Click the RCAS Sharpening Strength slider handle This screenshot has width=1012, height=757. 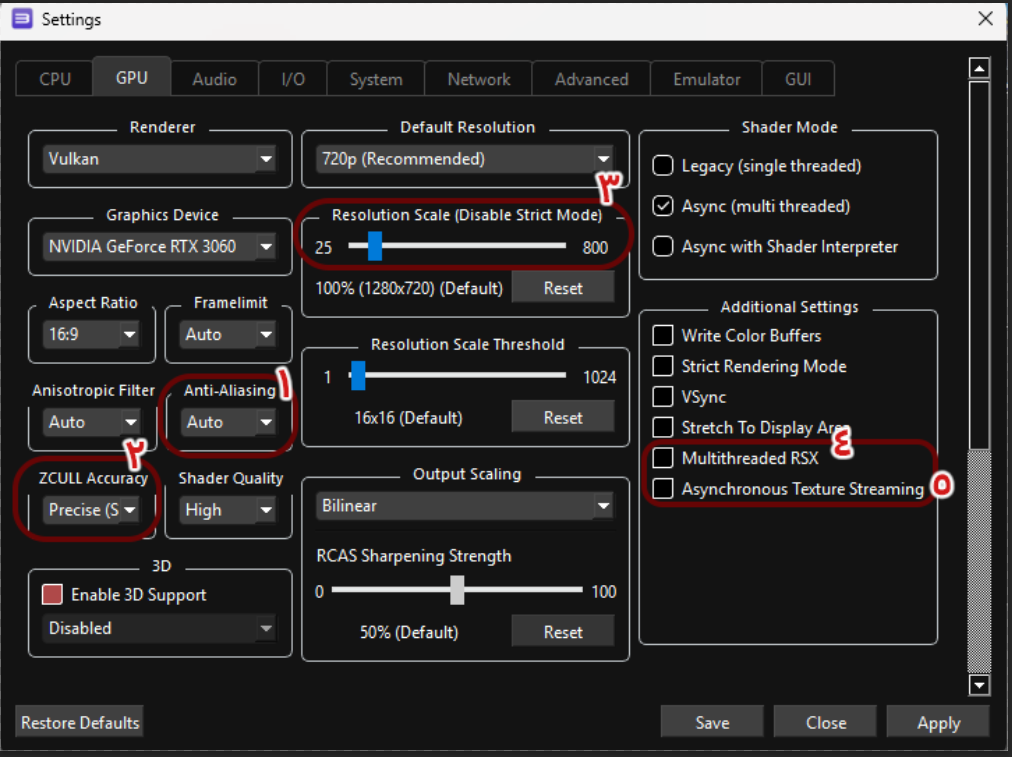457,590
